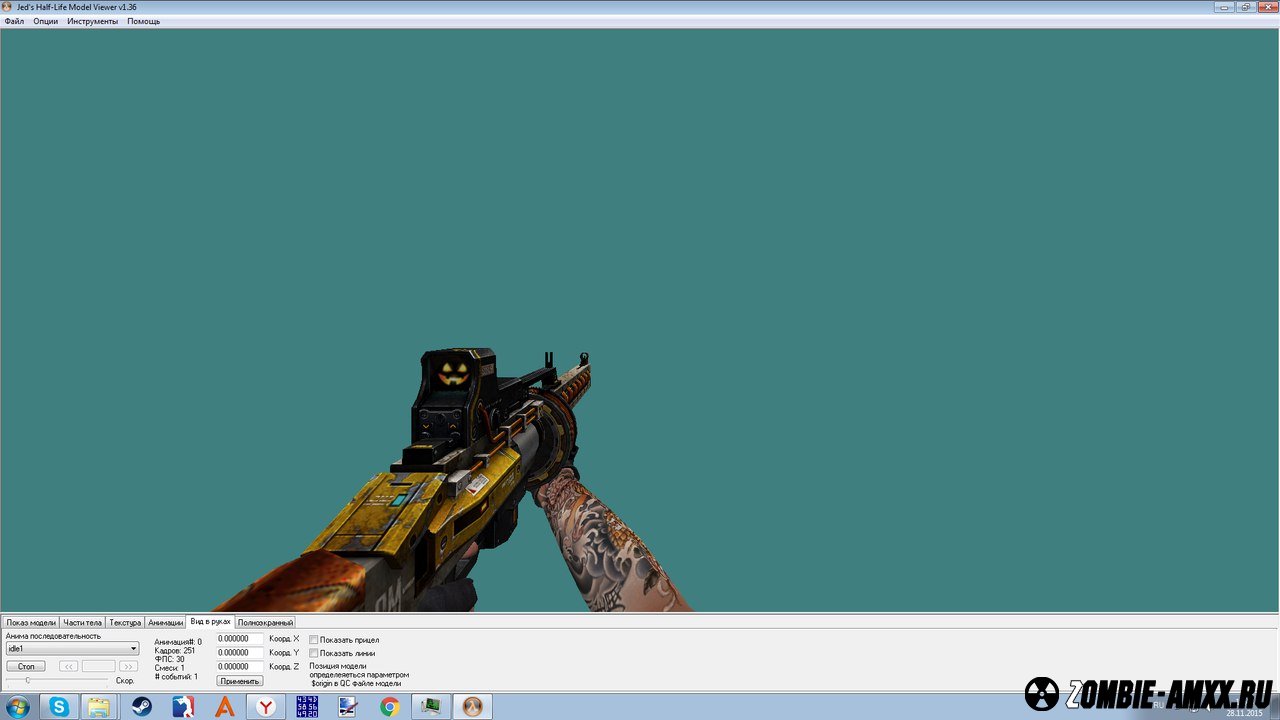Switch to the Части тела tab
The width and height of the screenshot is (1280, 720).
click(82, 622)
